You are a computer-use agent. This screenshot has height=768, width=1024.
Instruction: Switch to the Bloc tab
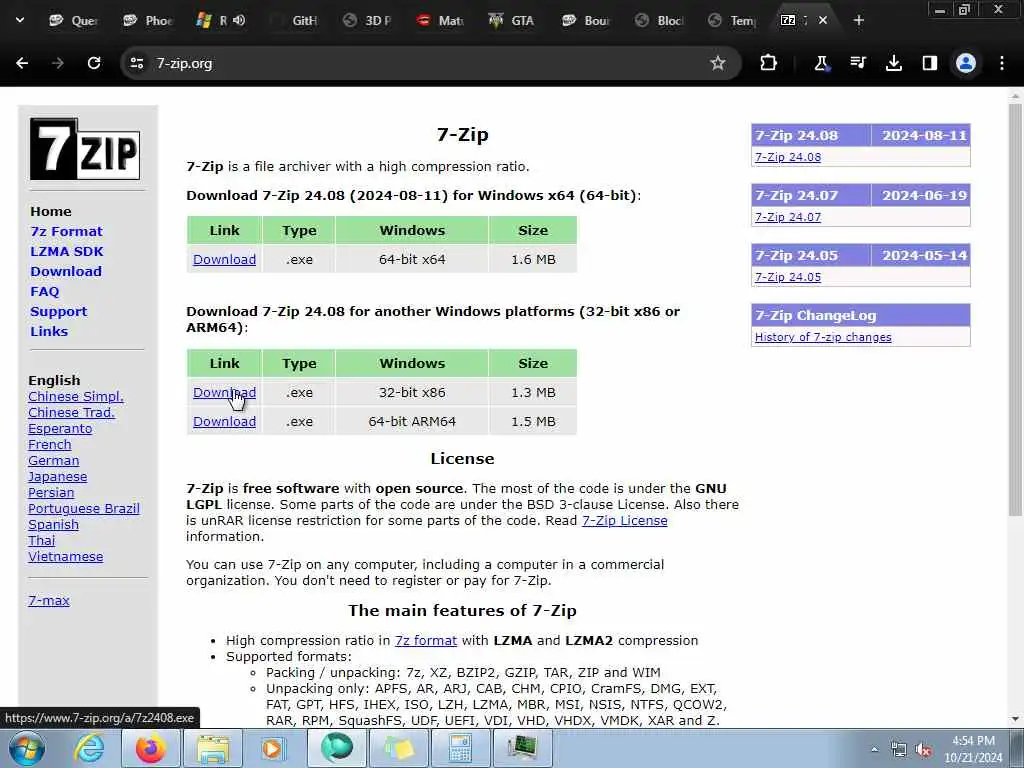(660, 21)
